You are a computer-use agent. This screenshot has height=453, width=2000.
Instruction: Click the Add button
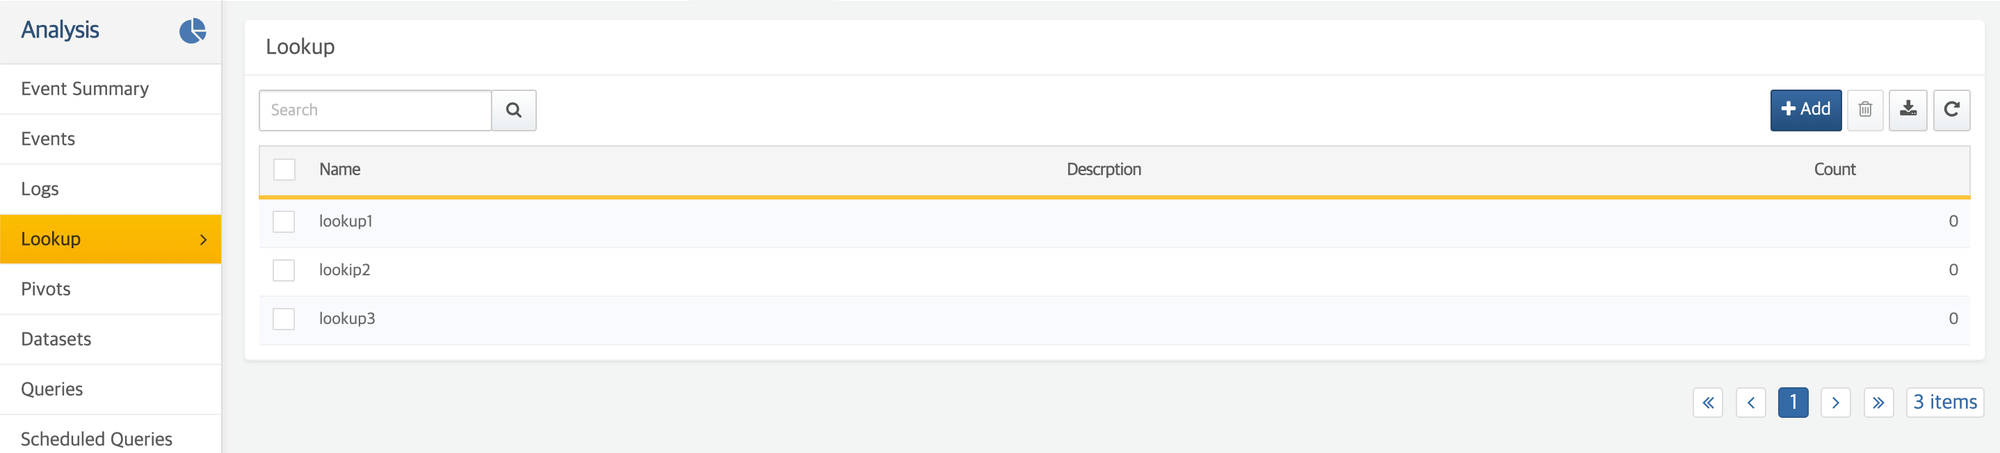[x=1805, y=110]
